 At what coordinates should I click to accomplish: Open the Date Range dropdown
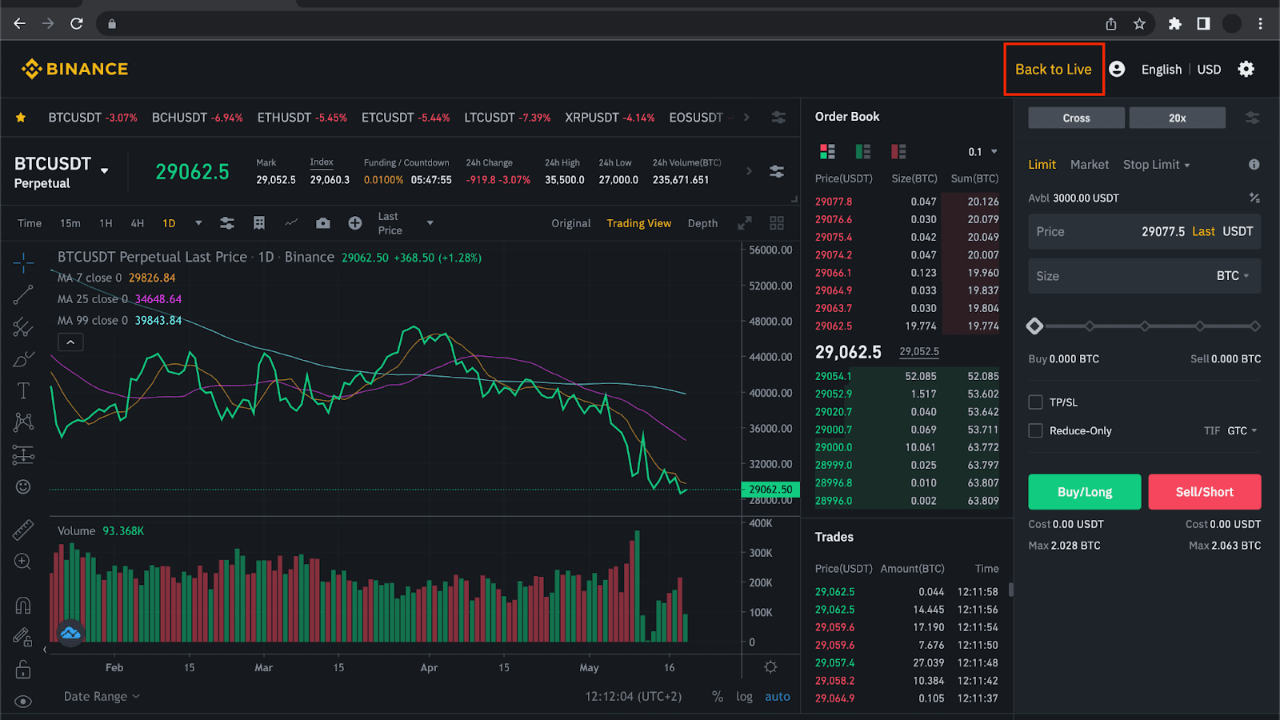[x=102, y=697]
